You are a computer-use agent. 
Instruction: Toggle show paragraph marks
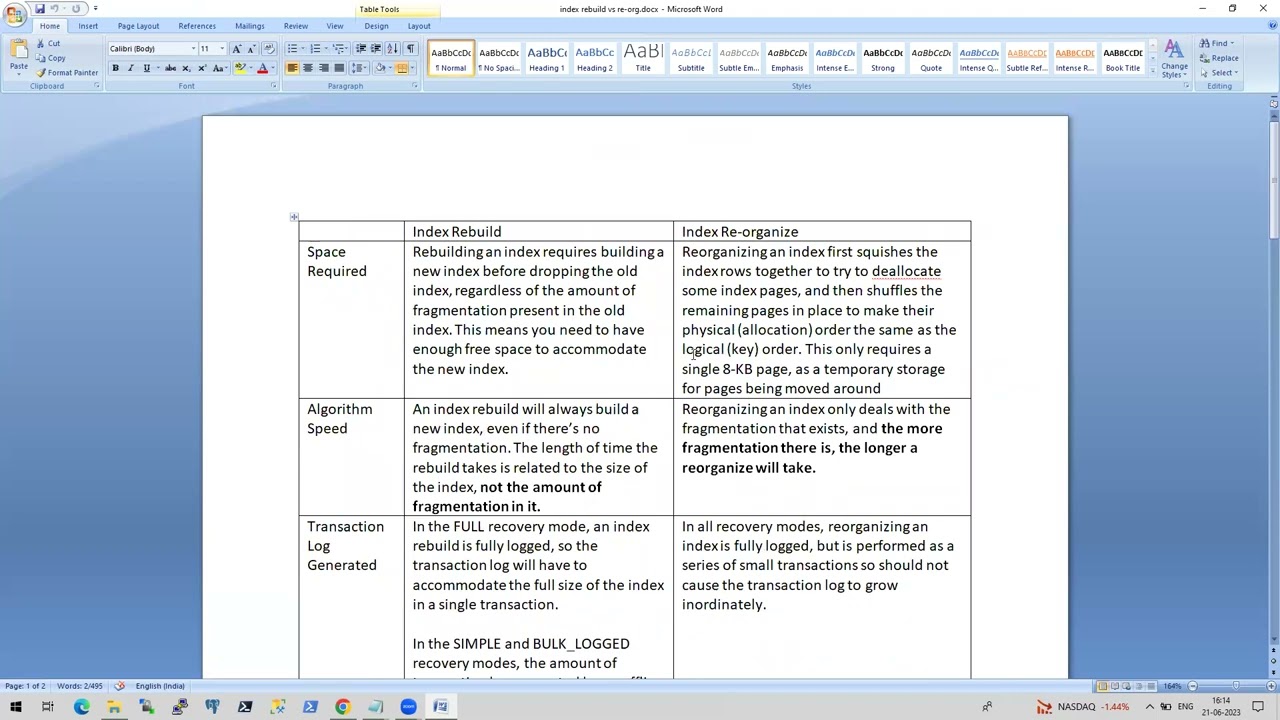click(x=410, y=49)
